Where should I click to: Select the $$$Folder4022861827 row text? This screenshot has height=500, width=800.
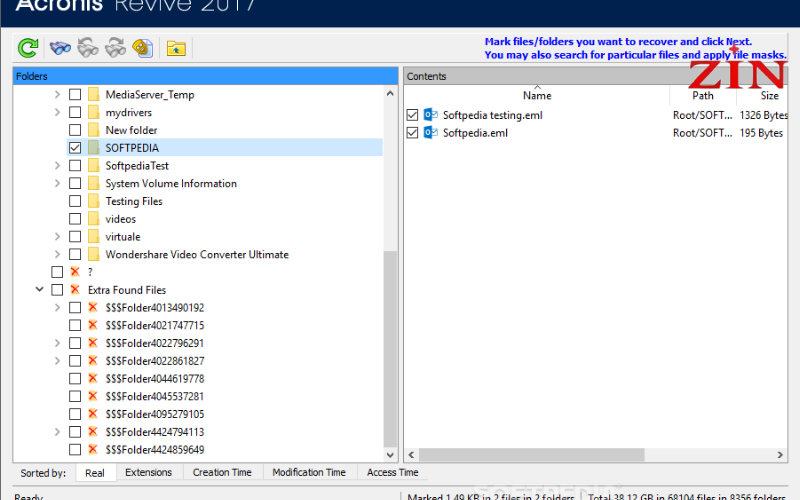point(155,361)
